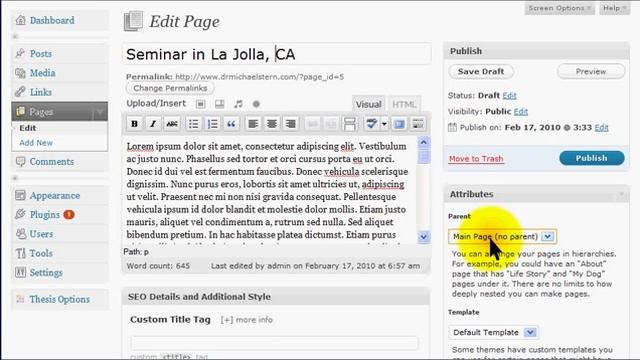Add an image via Upload/Insert
The height and width of the screenshot is (360, 640).
(200, 104)
